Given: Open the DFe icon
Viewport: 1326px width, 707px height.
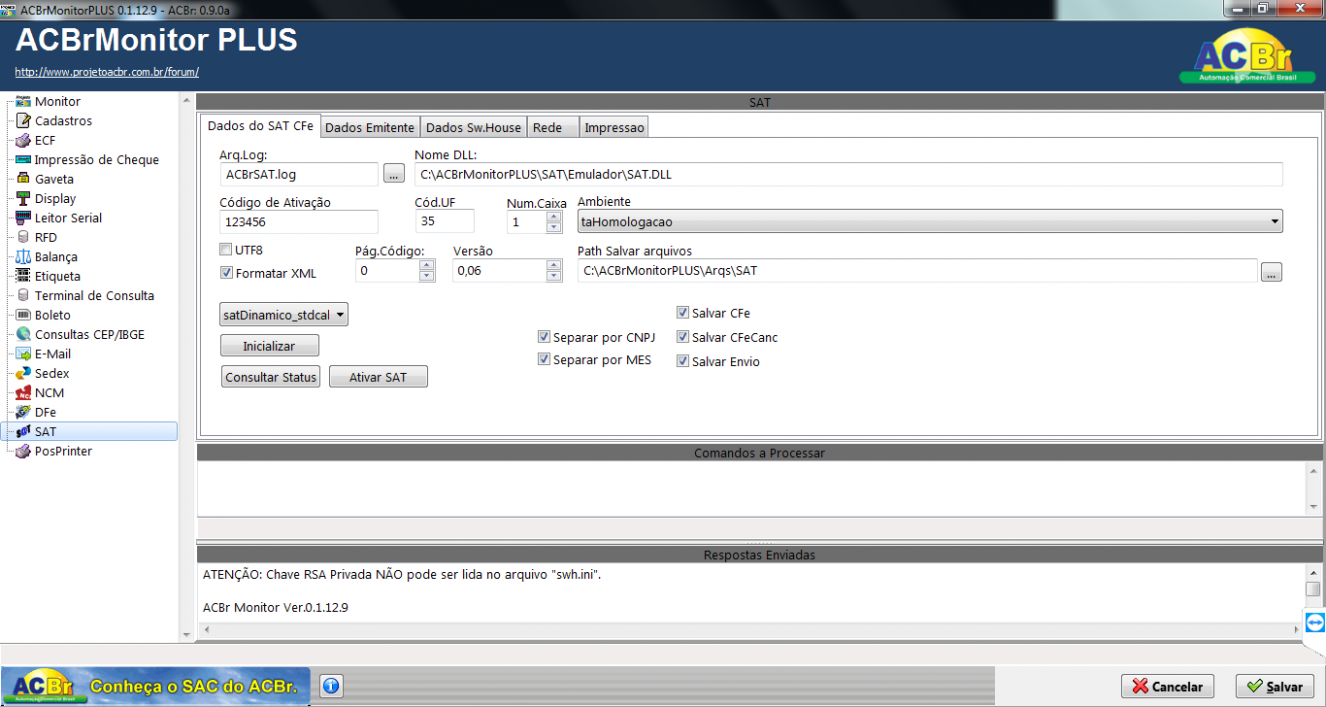Looking at the screenshot, I should pos(23,412).
